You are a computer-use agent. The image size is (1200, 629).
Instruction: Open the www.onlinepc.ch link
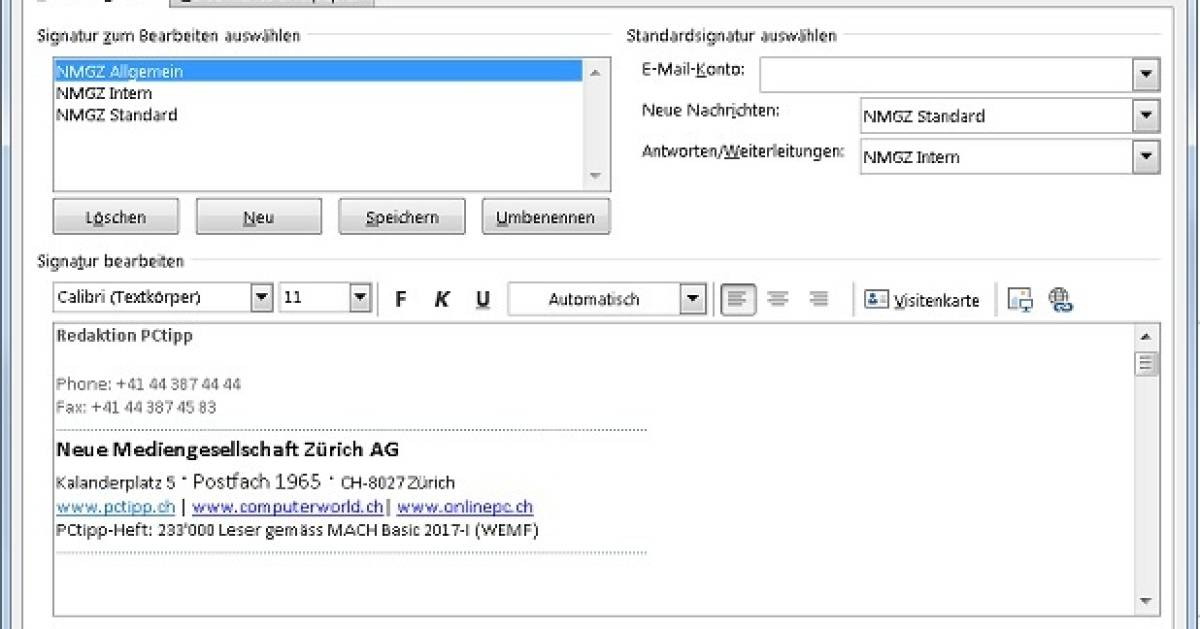465,506
